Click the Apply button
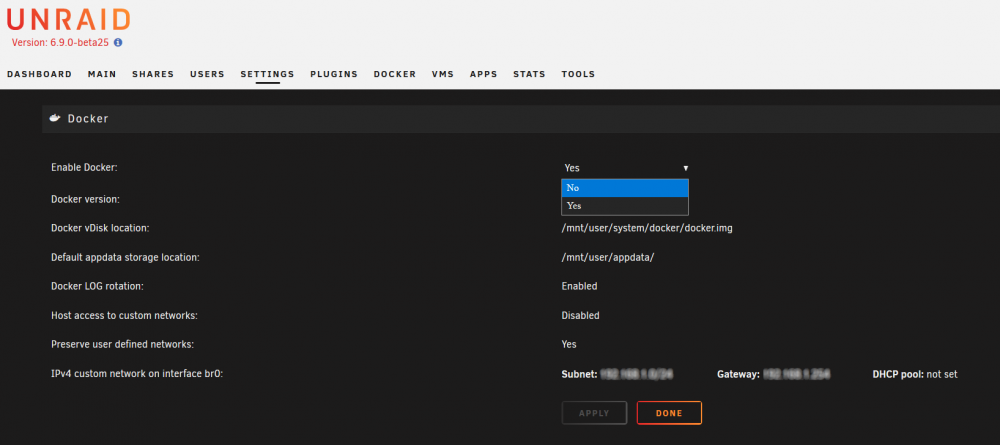The image size is (1000, 445). (594, 413)
